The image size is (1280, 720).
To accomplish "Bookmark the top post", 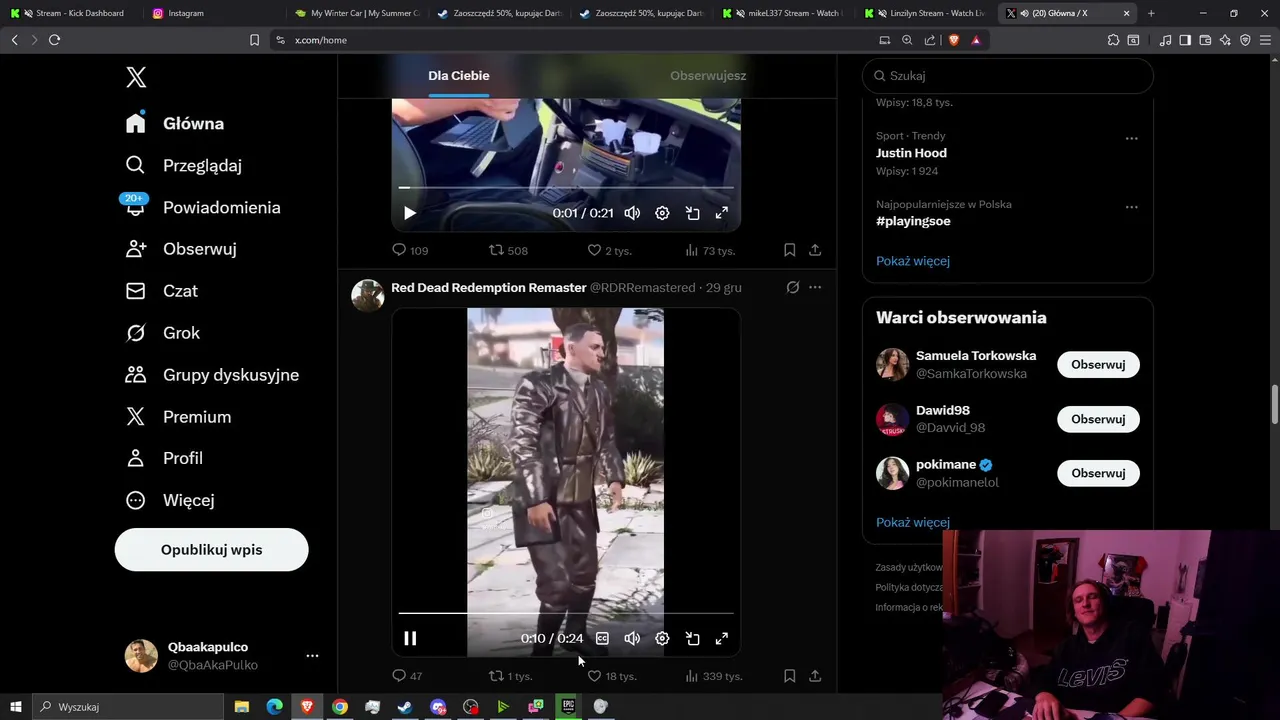I will pos(789,250).
